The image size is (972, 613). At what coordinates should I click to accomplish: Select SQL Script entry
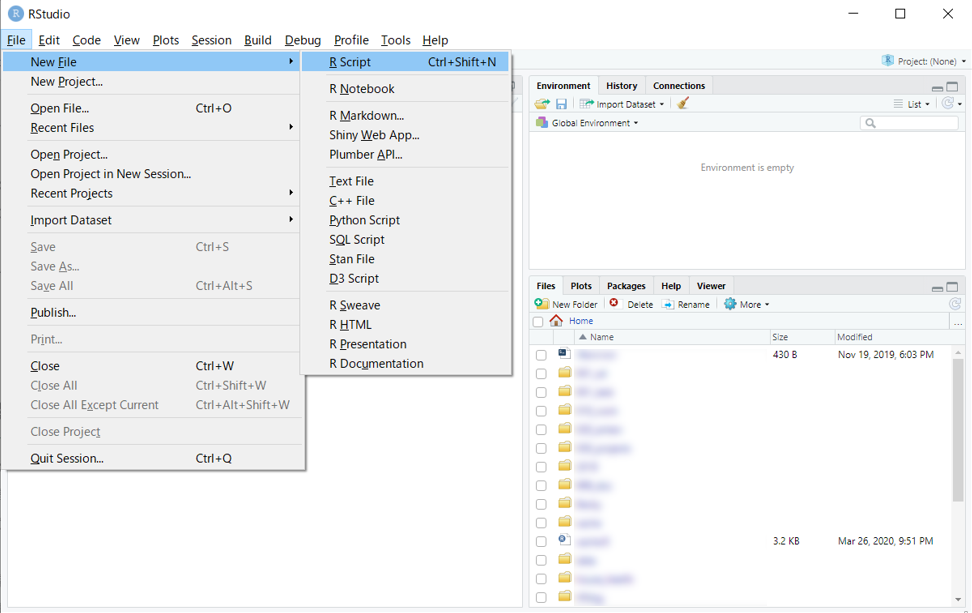click(x=405, y=239)
